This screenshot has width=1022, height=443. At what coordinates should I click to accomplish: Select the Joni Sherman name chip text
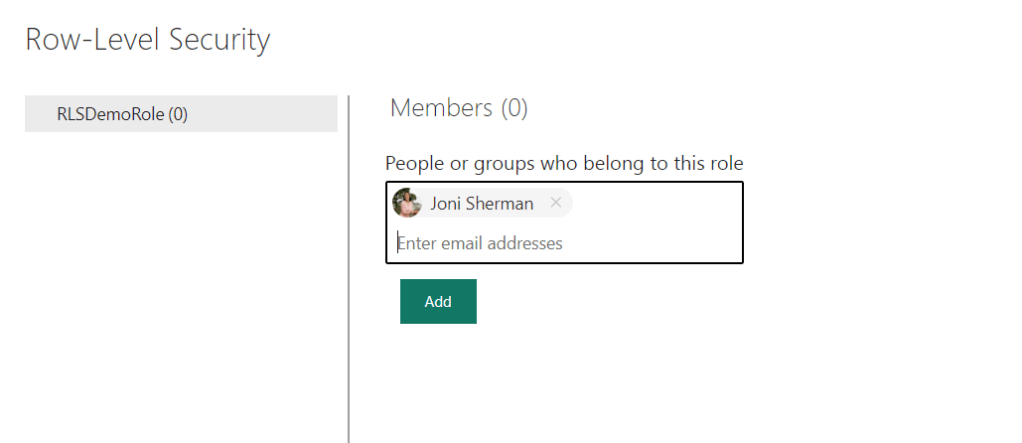[x=481, y=204]
